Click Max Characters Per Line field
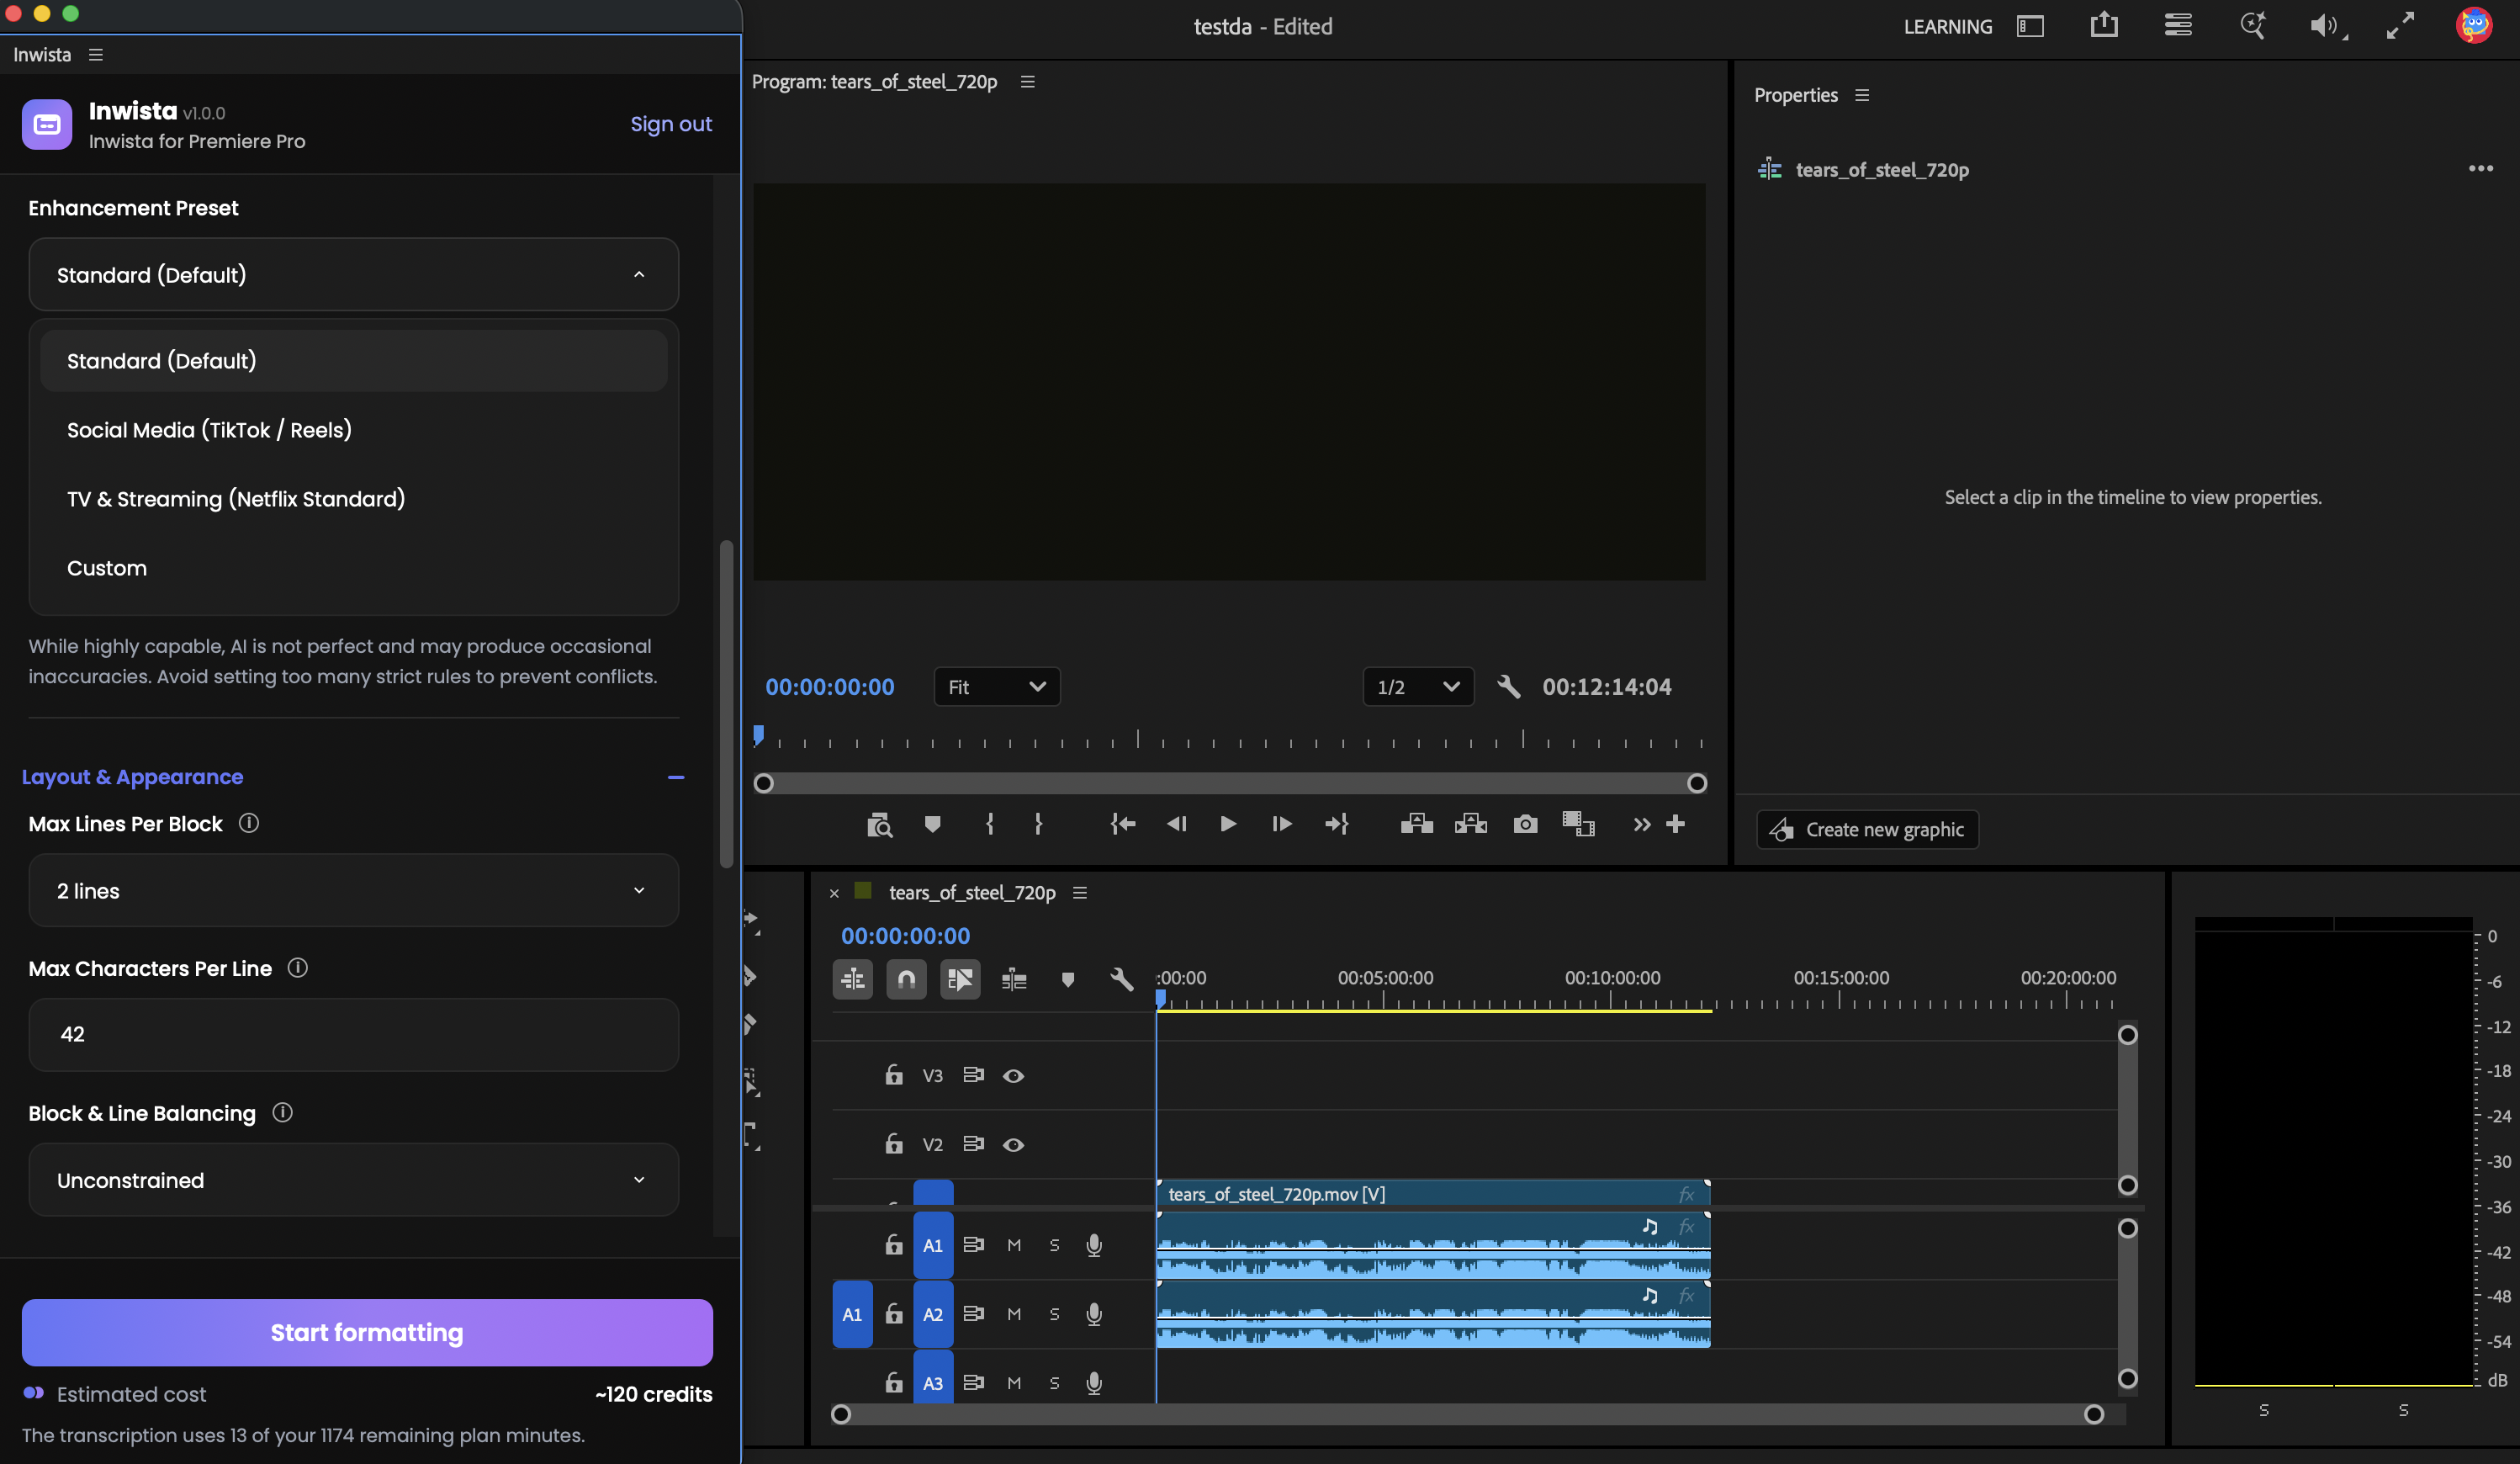 [354, 1034]
